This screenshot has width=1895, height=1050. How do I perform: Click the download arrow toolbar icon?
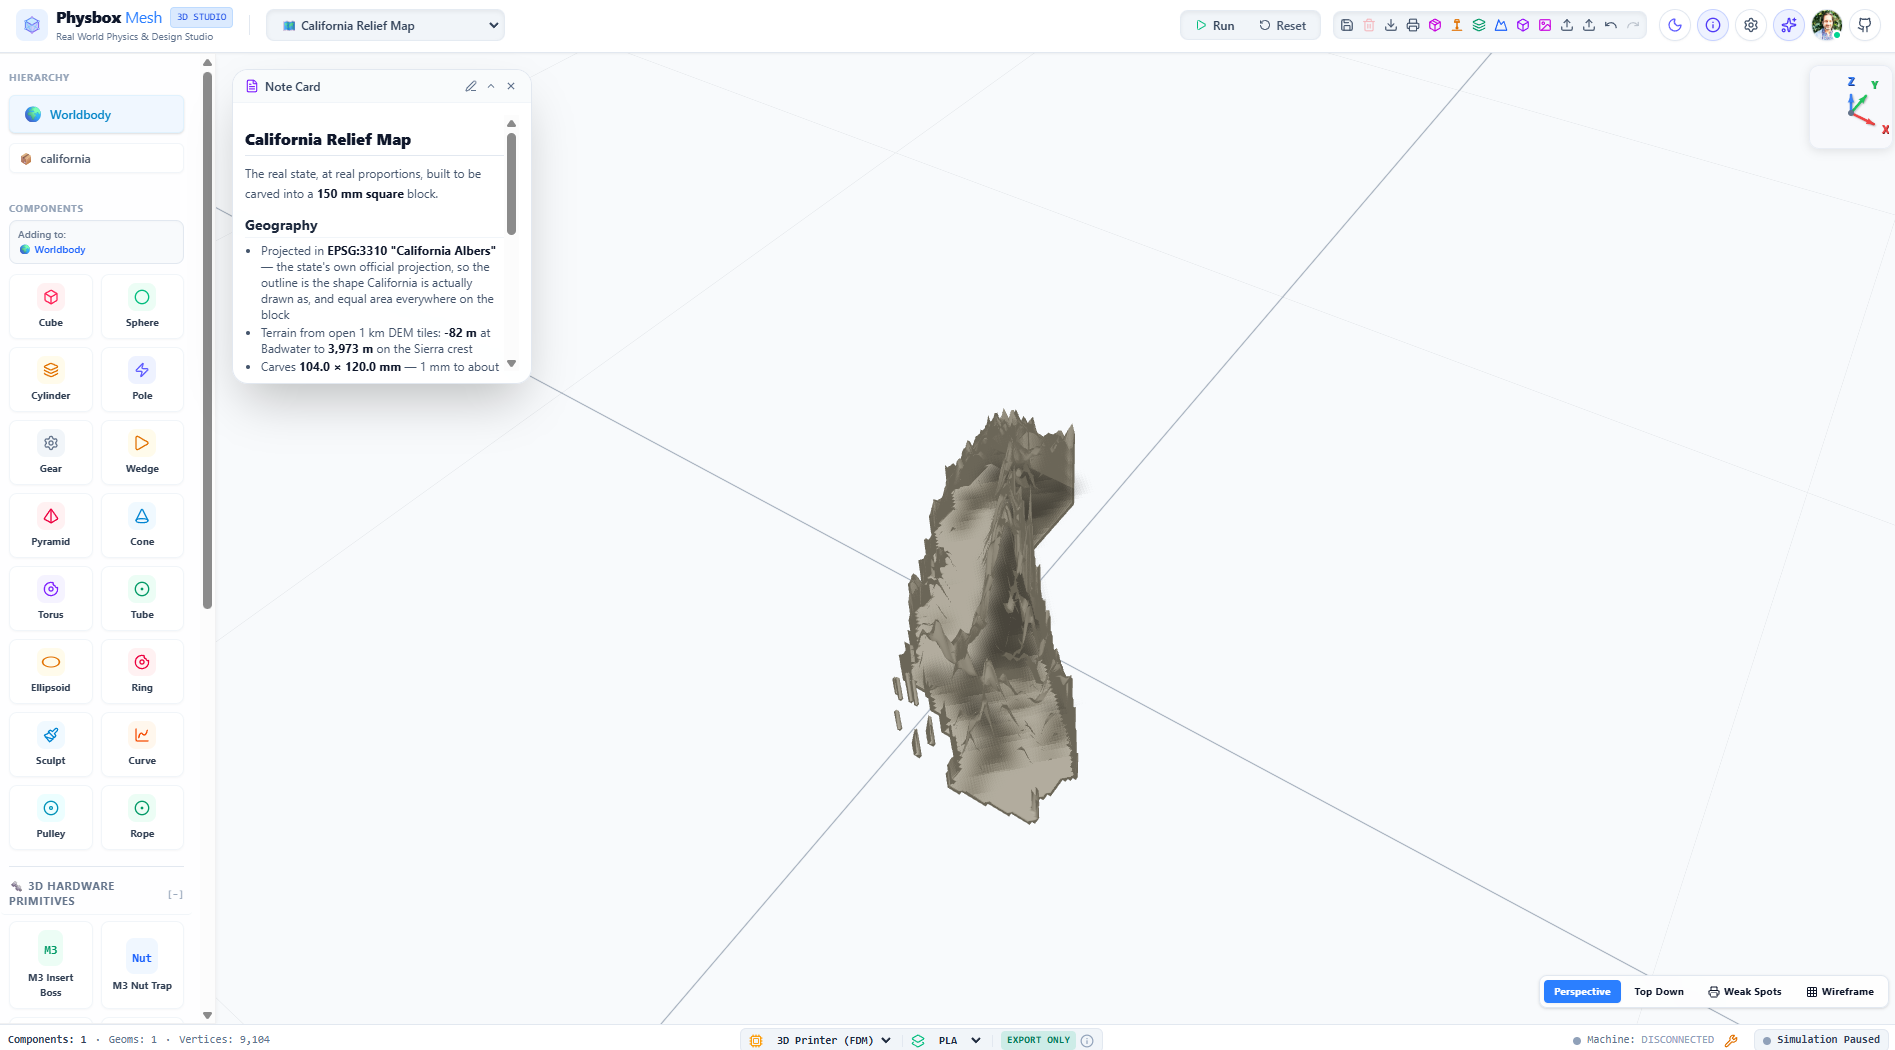pos(1391,25)
